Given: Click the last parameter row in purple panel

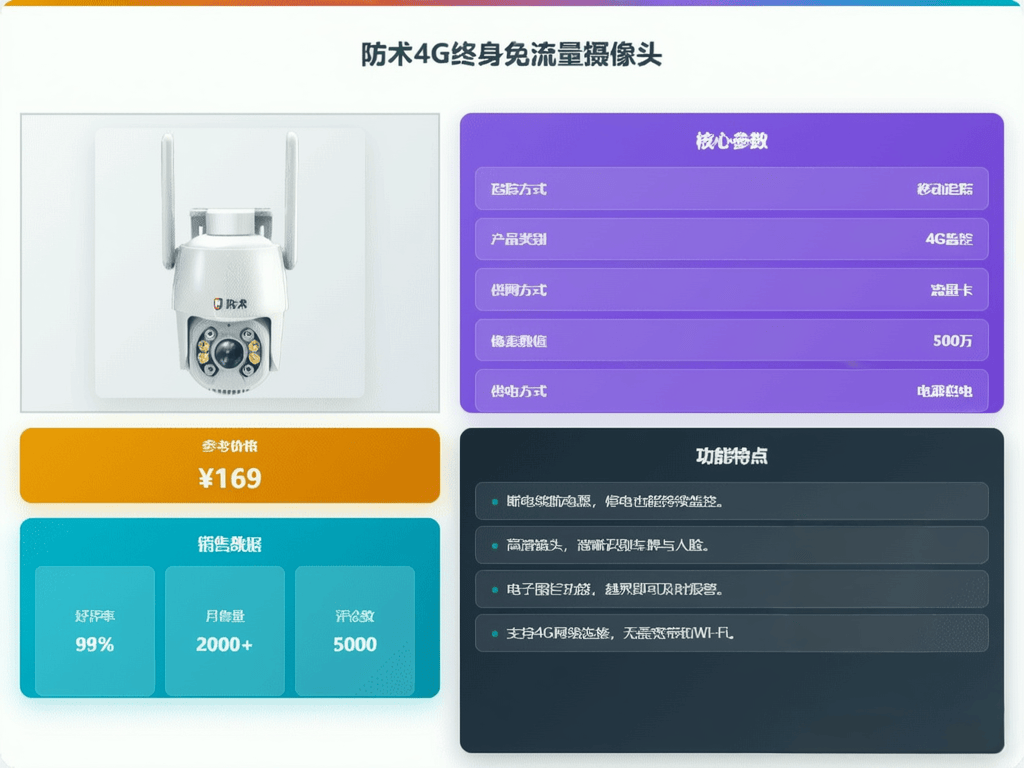Looking at the screenshot, I should click(x=731, y=391).
